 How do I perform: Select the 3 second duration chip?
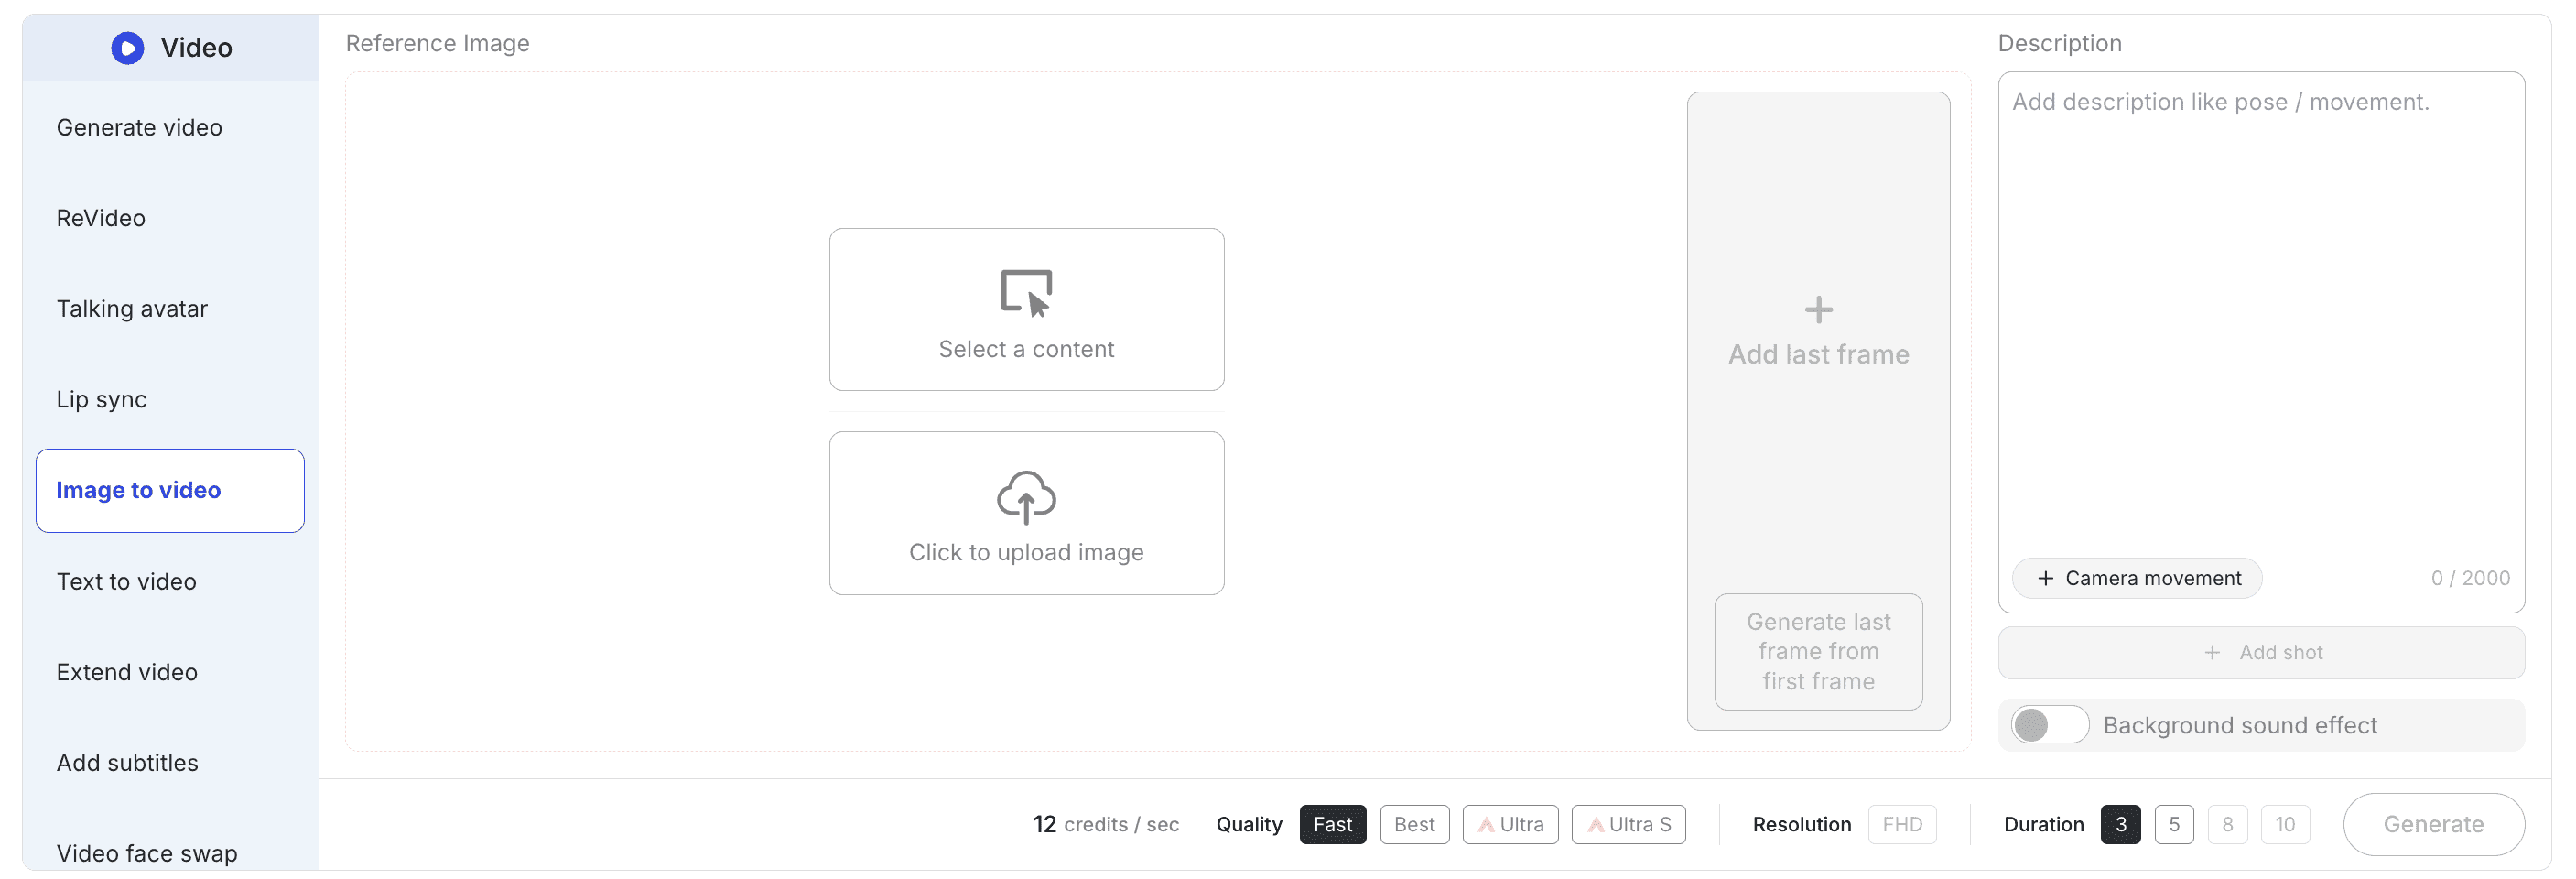pyautogui.click(x=2121, y=824)
